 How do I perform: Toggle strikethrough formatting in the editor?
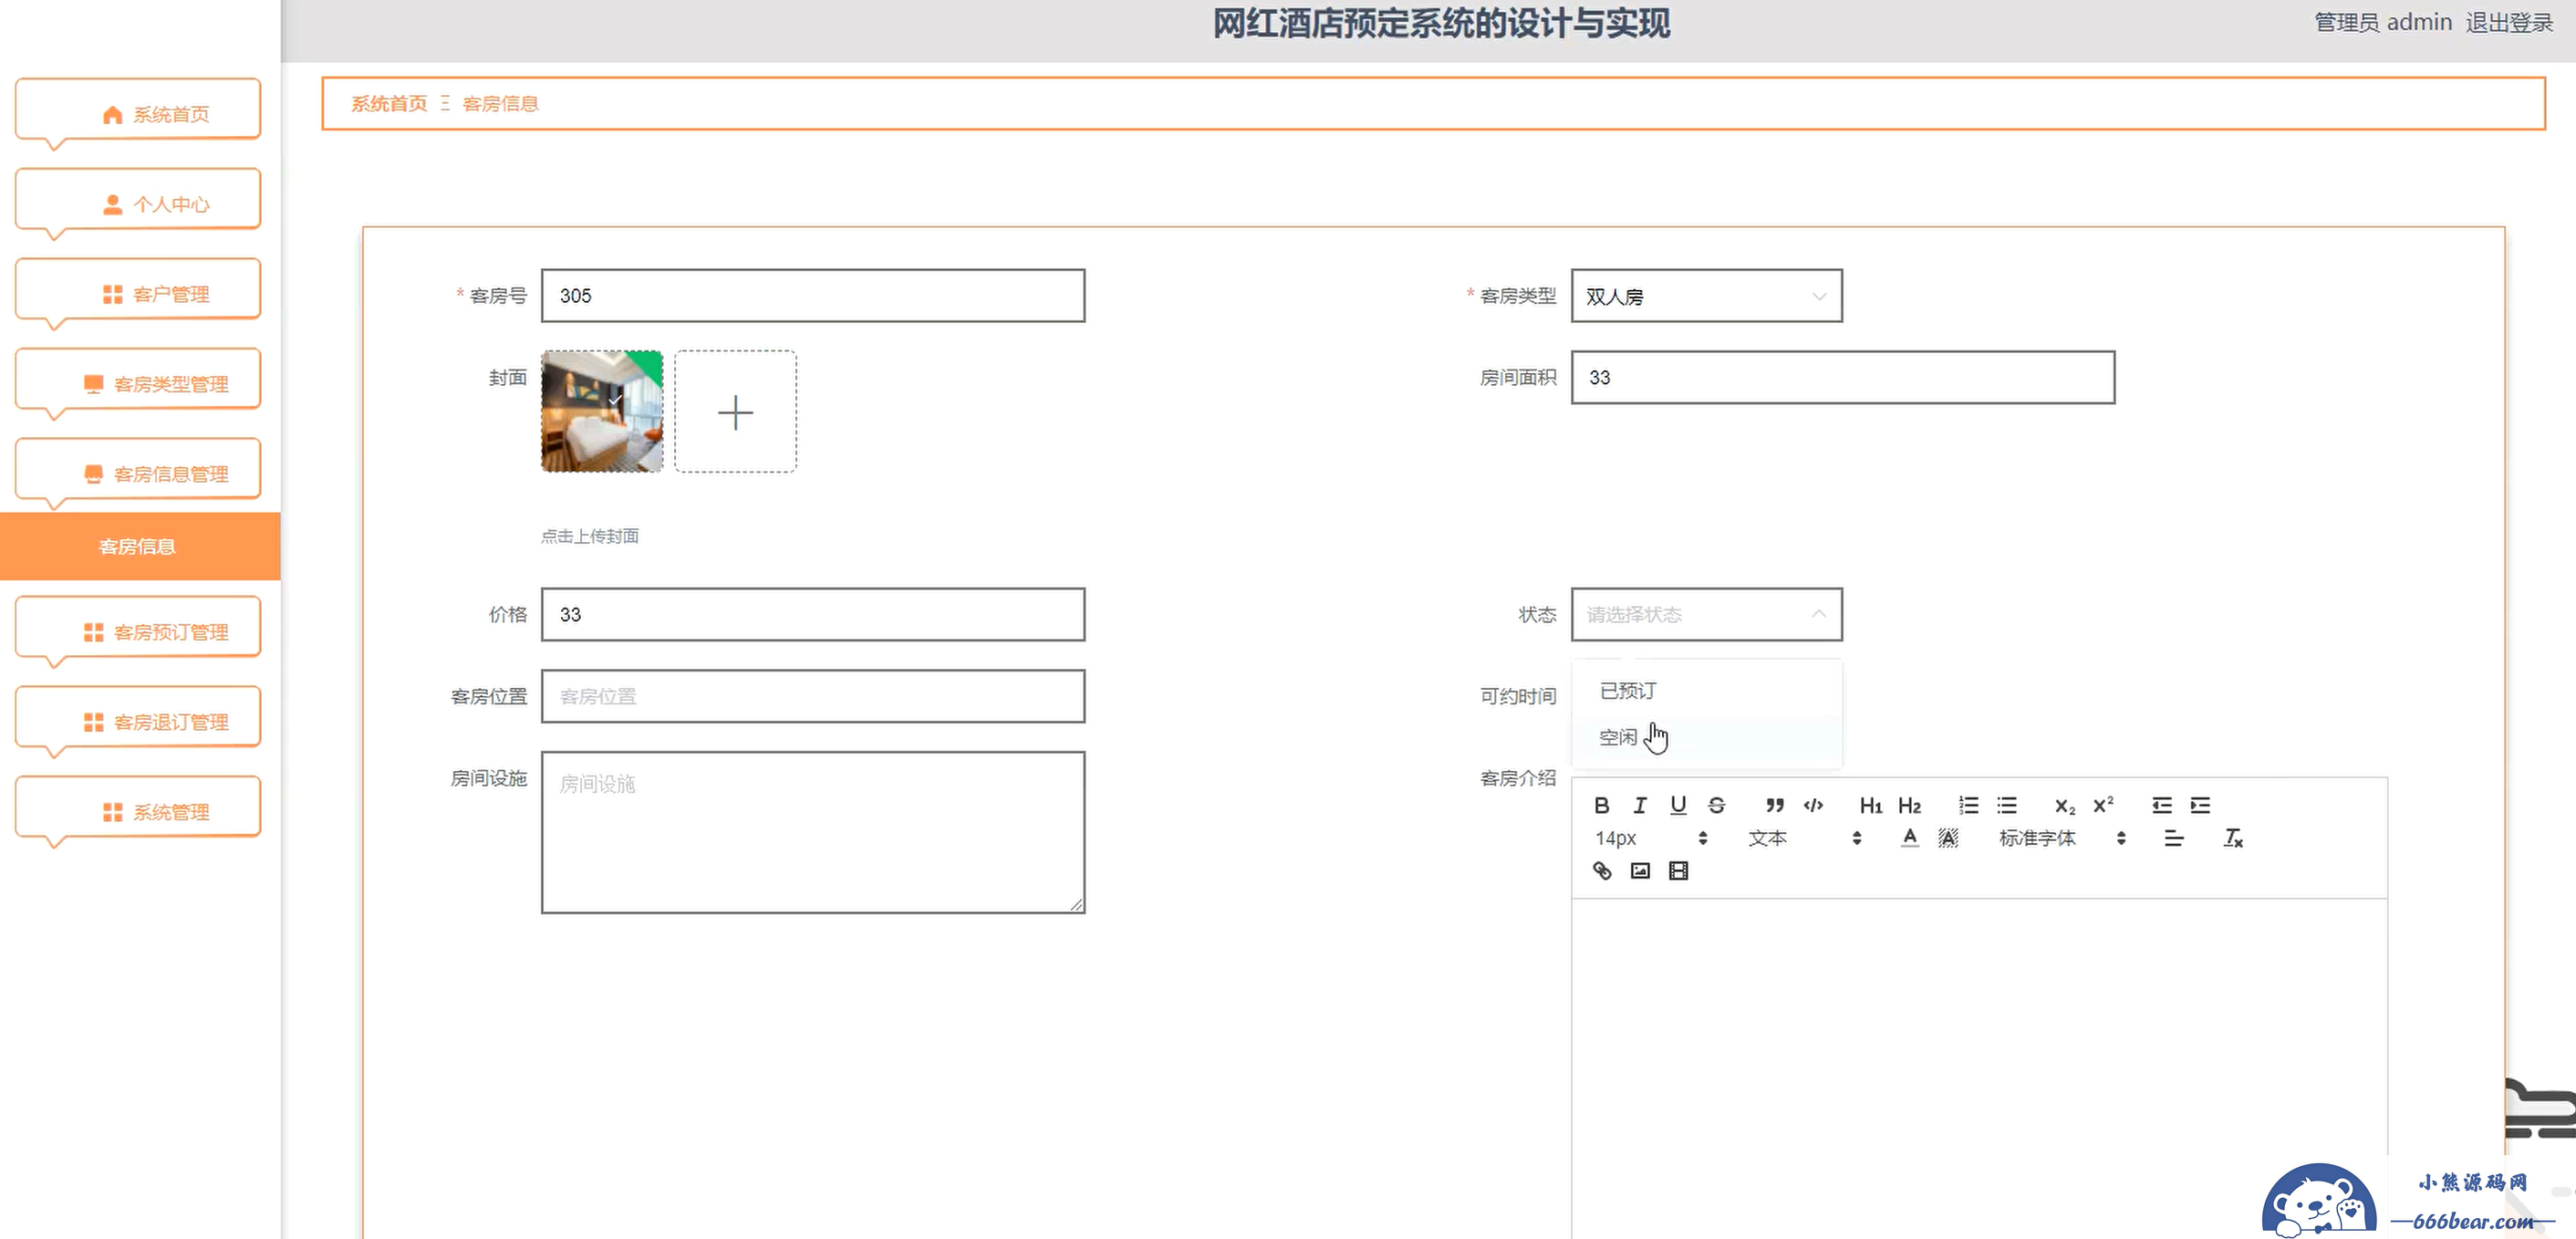point(1716,805)
